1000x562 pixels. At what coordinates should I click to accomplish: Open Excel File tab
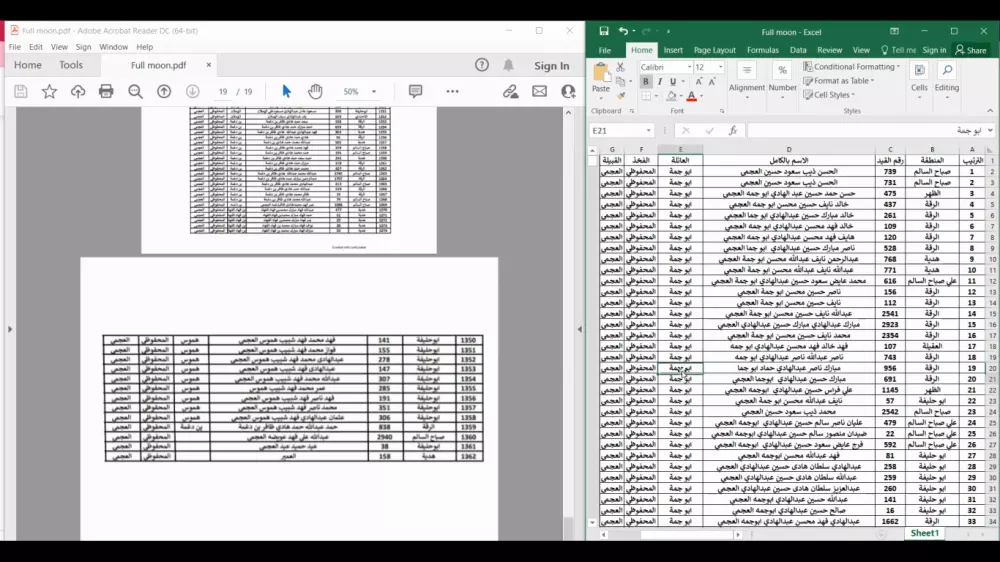tap(605, 50)
